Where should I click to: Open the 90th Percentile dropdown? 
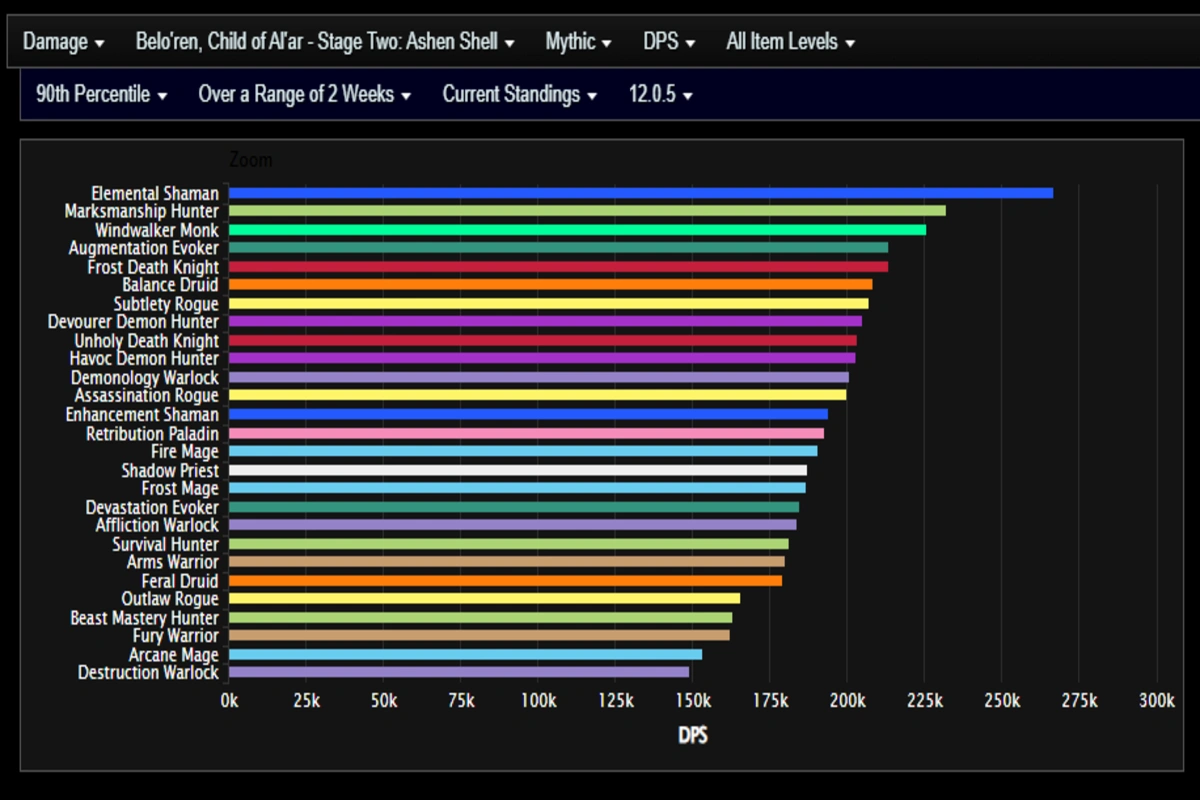tap(102, 95)
